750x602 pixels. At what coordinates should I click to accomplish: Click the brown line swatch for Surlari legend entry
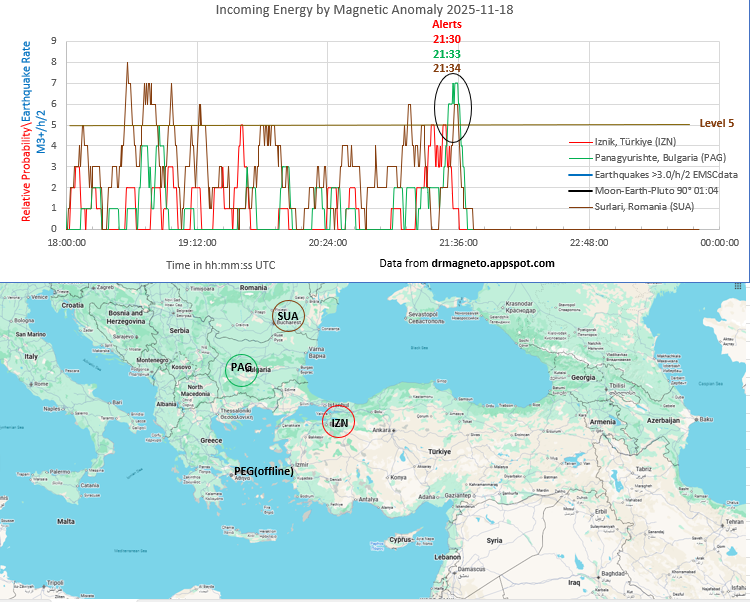(x=581, y=207)
